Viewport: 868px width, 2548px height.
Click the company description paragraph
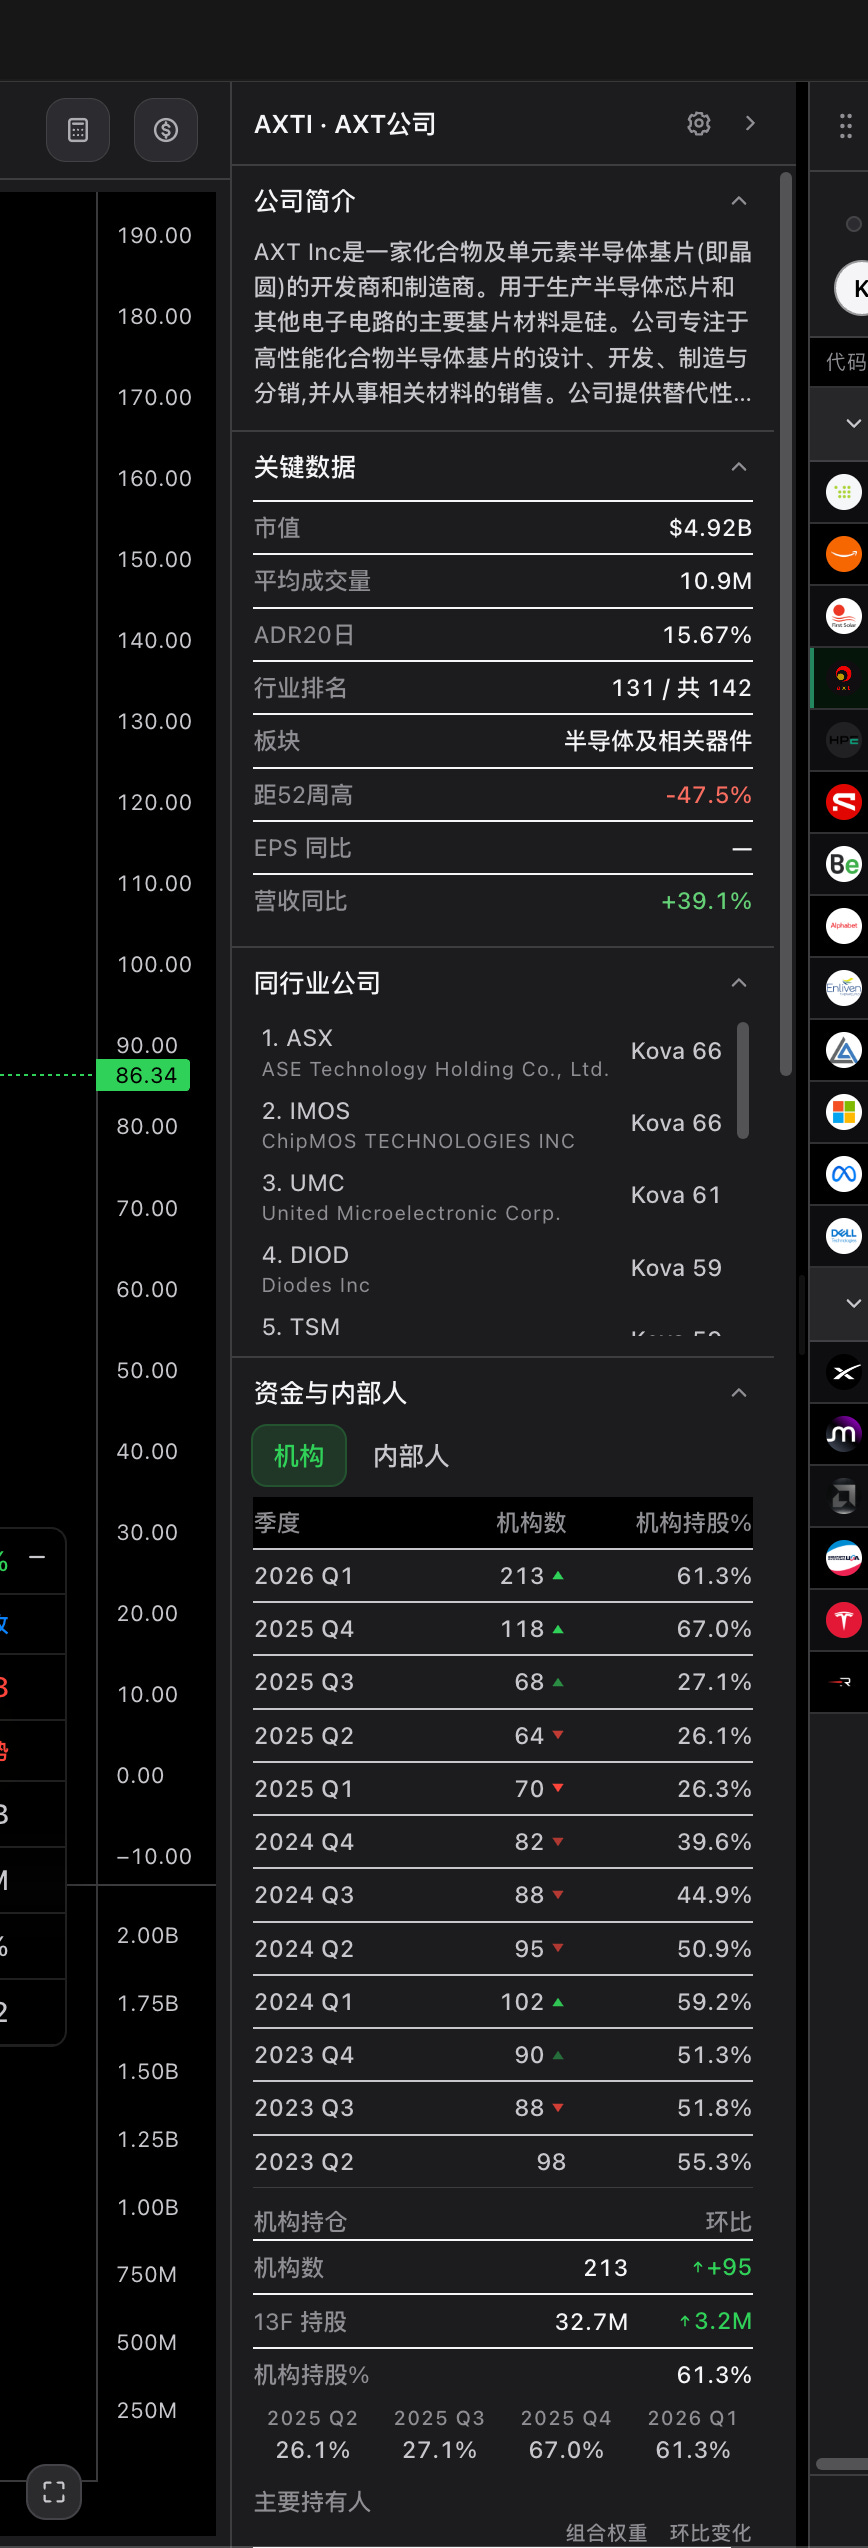pos(503,323)
